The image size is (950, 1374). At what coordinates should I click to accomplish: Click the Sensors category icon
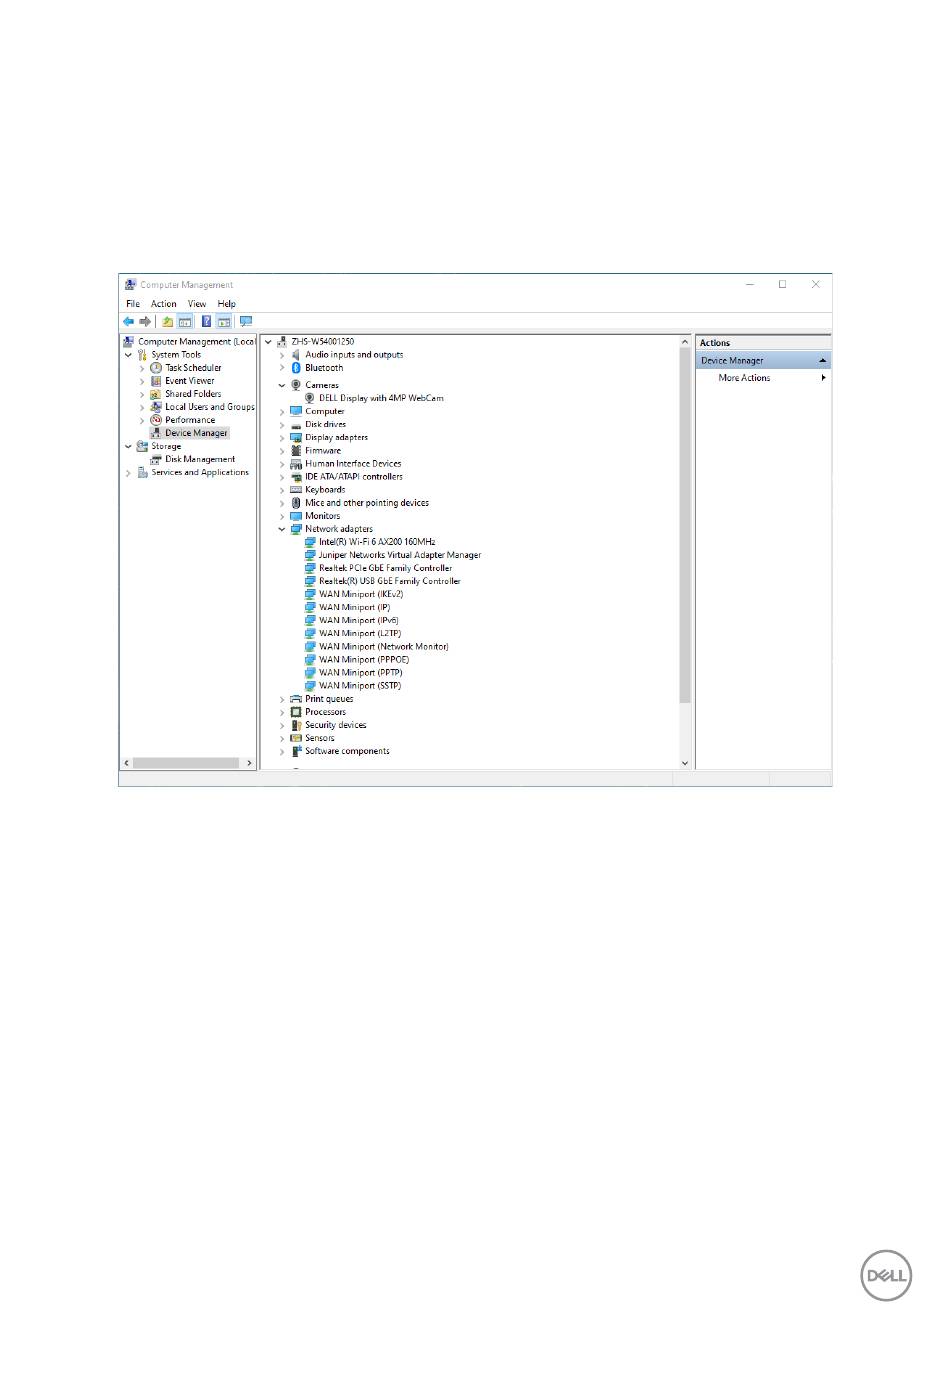[x=296, y=738]
